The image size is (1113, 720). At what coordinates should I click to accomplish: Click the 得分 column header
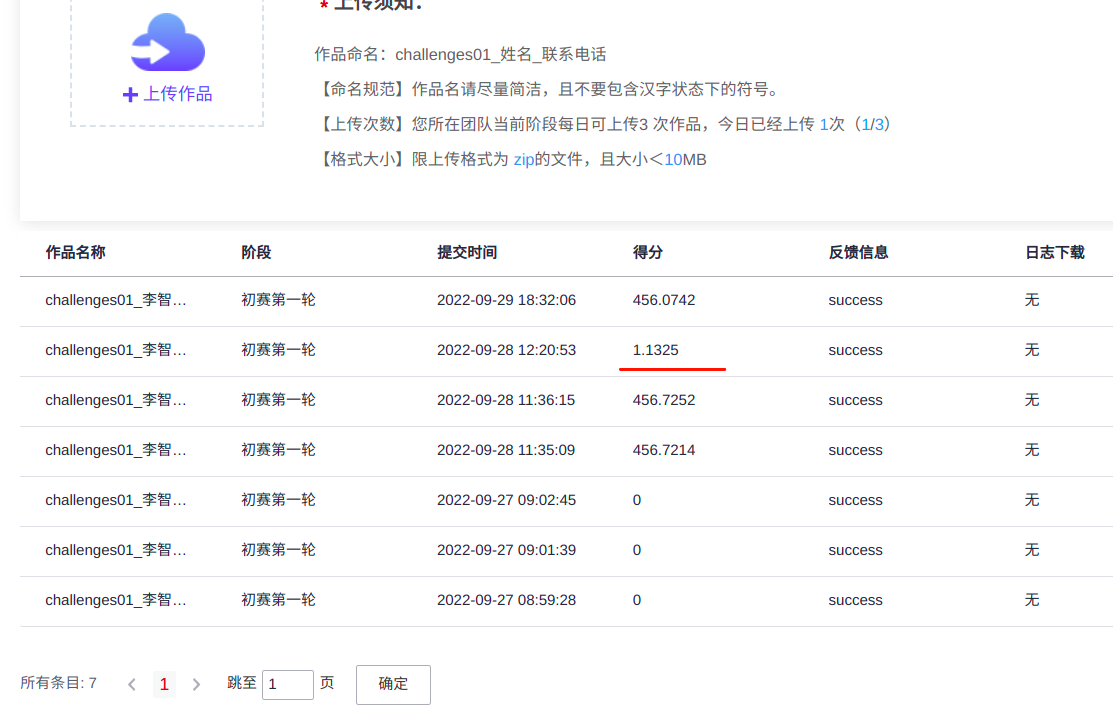coord(647,252)
